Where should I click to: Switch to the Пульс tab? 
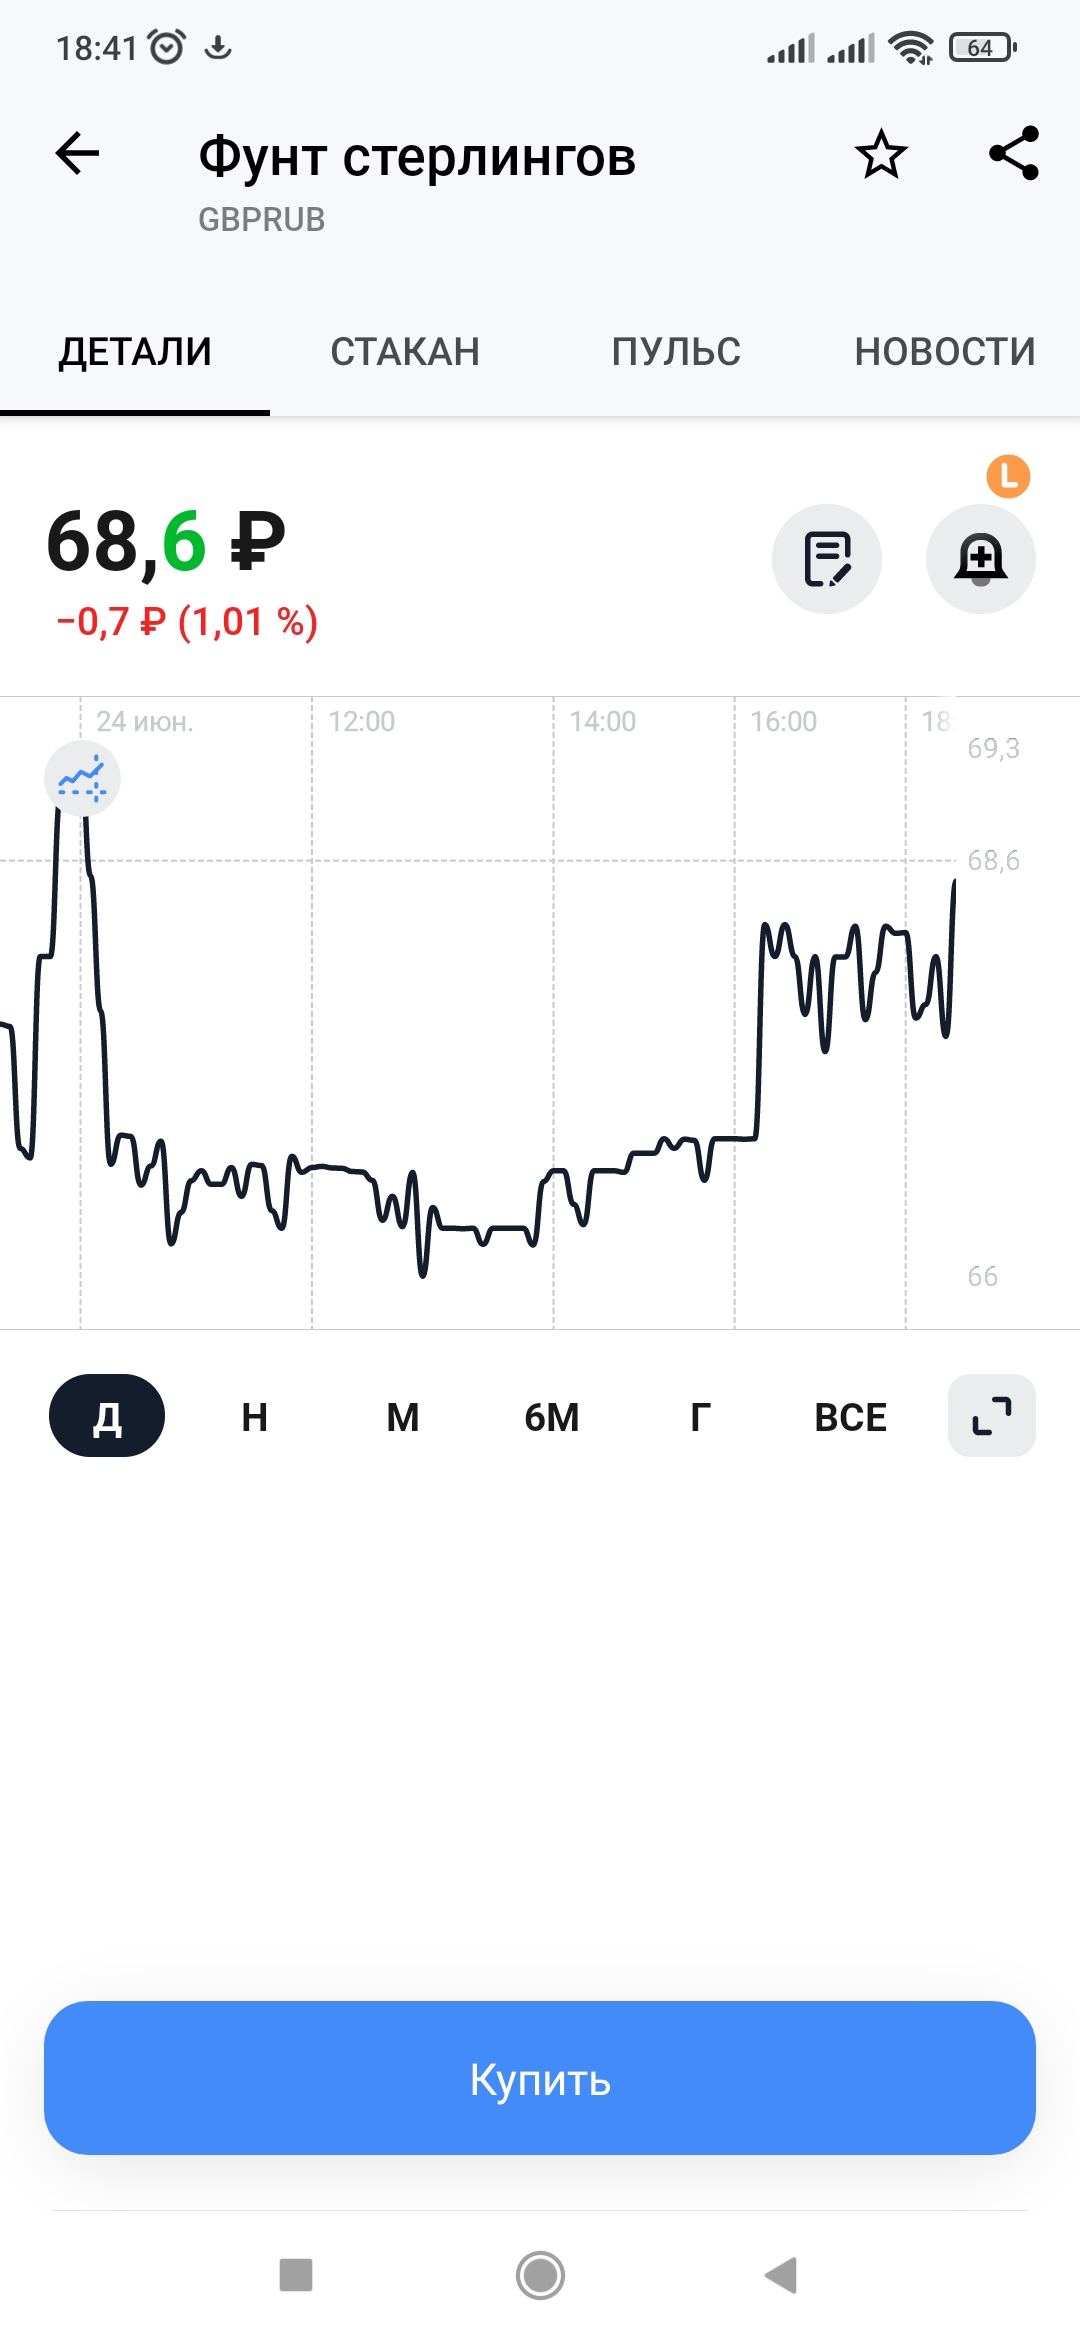coord(676,352)
